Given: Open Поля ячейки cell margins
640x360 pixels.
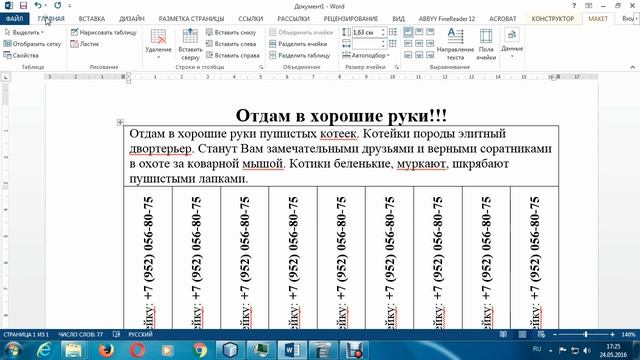Looking at the screenshot, I should (486, 44).
